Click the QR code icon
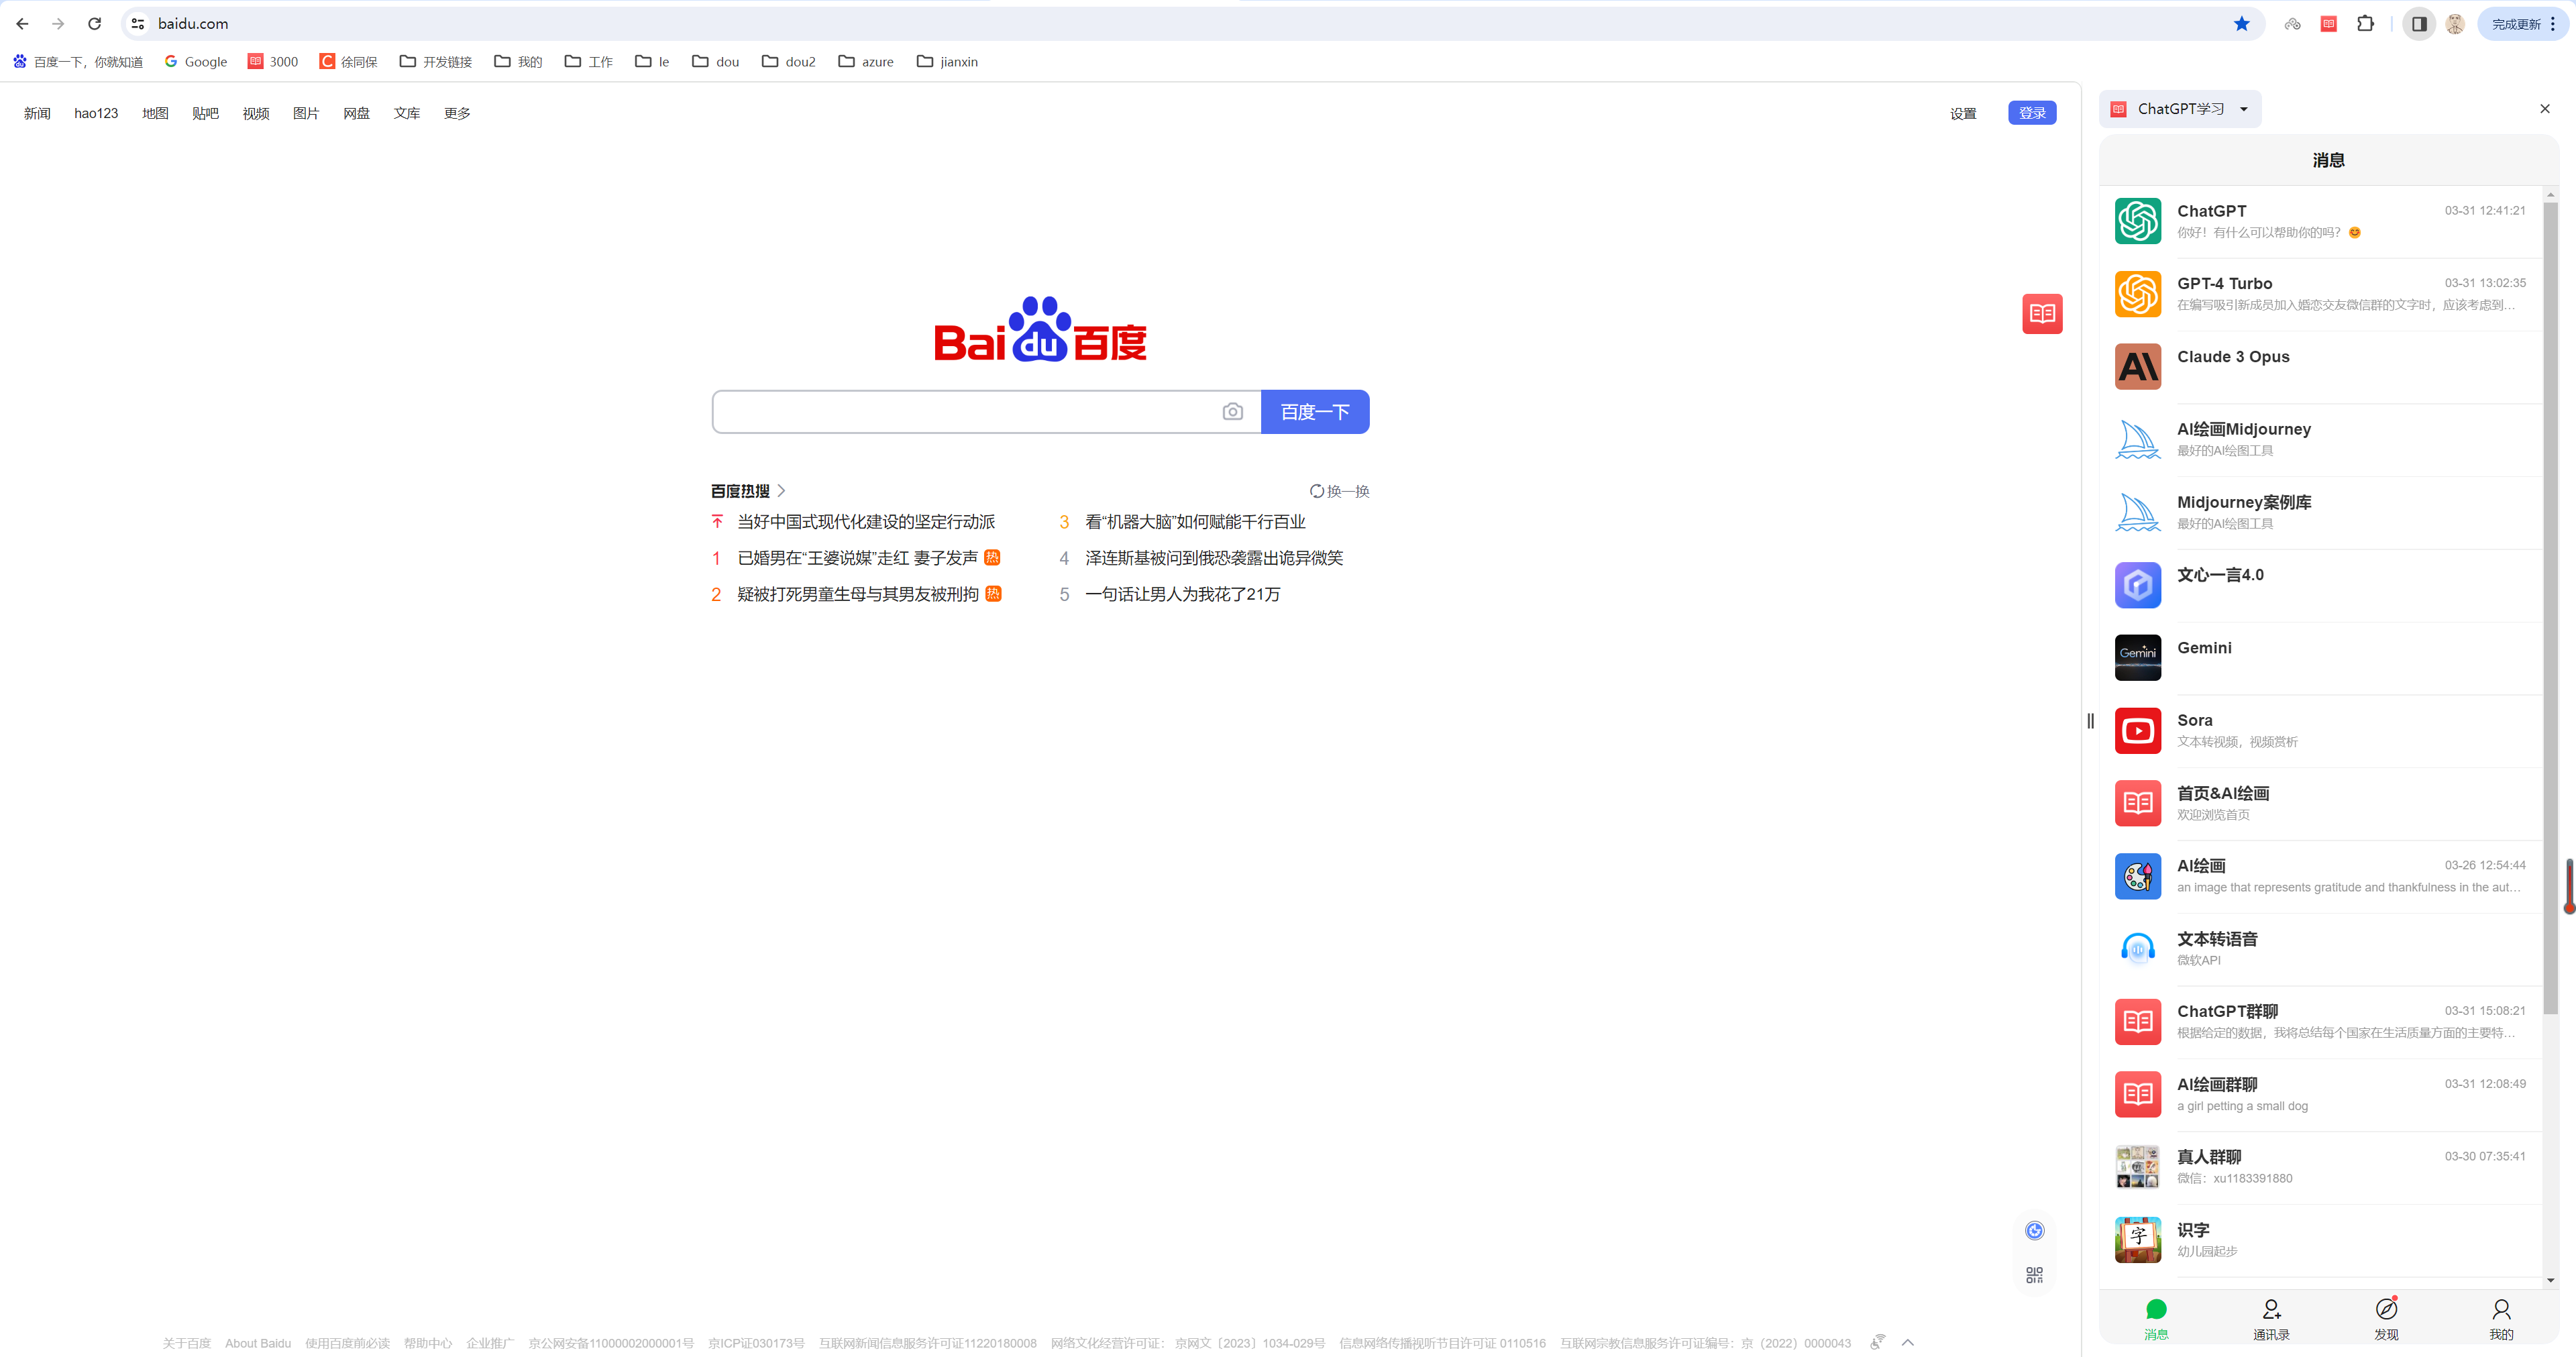 tap(2034, 1275)
